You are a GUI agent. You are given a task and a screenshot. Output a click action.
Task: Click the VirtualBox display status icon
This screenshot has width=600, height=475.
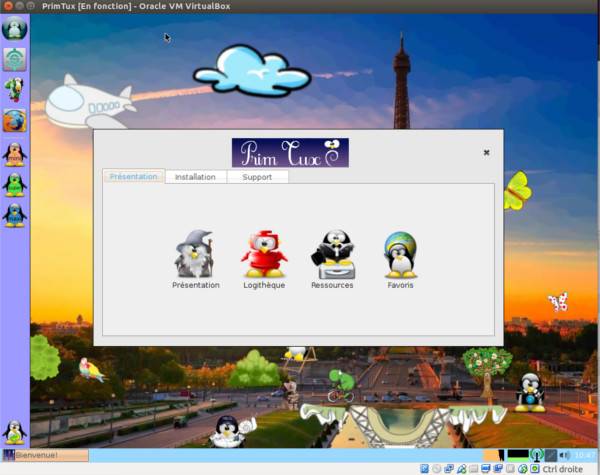(x=486, y=468)
